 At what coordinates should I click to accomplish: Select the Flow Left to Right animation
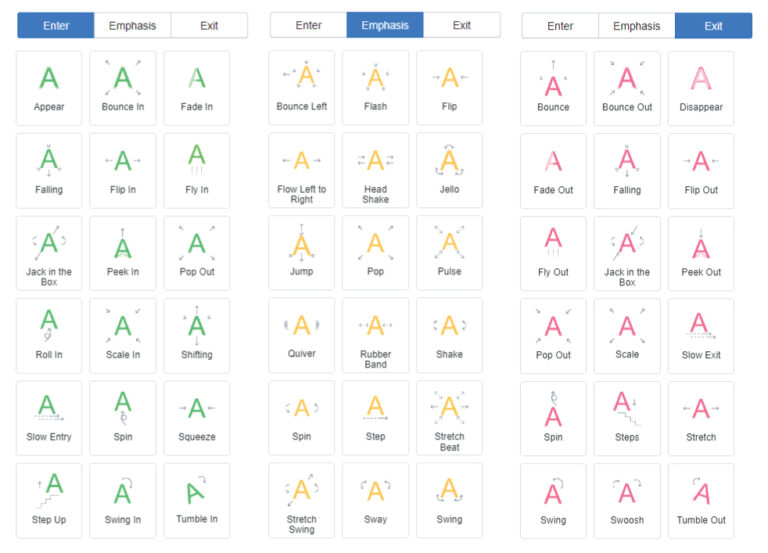click(x=301, y=170)
